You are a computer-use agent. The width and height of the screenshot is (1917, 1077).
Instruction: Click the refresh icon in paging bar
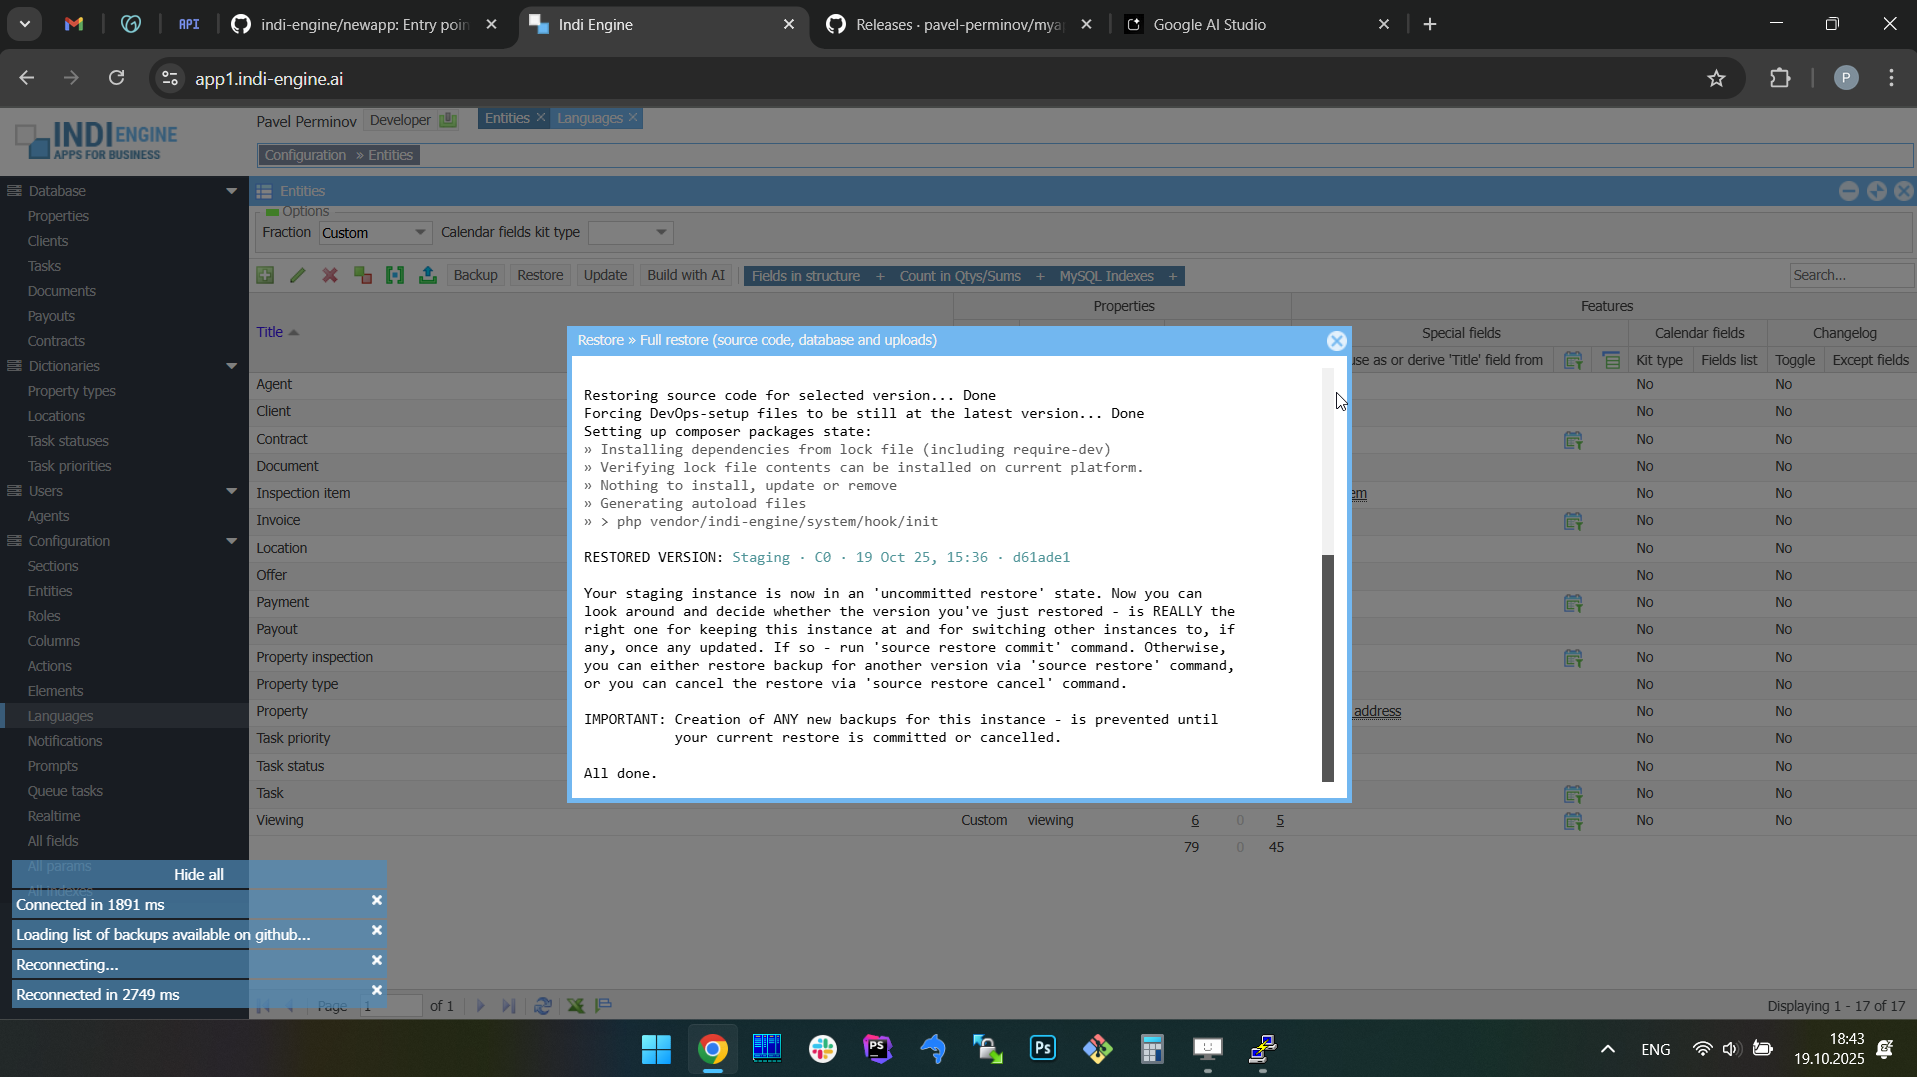point(543,1006)
